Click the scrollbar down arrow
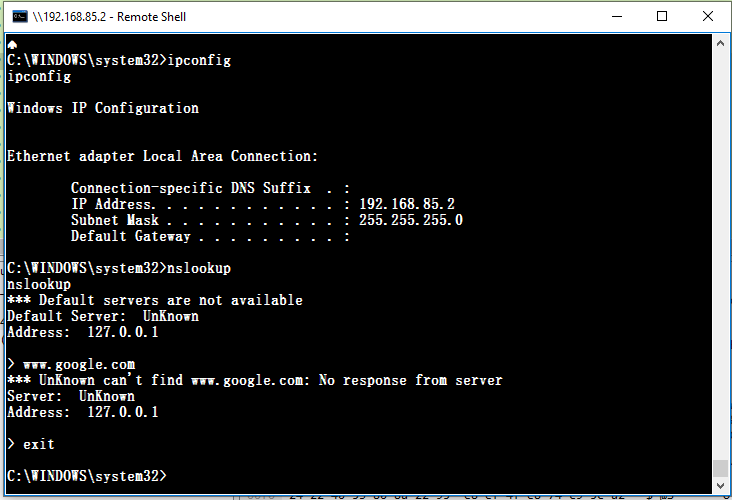This screenshot has width=732, height=500. [x=720, y=488]
